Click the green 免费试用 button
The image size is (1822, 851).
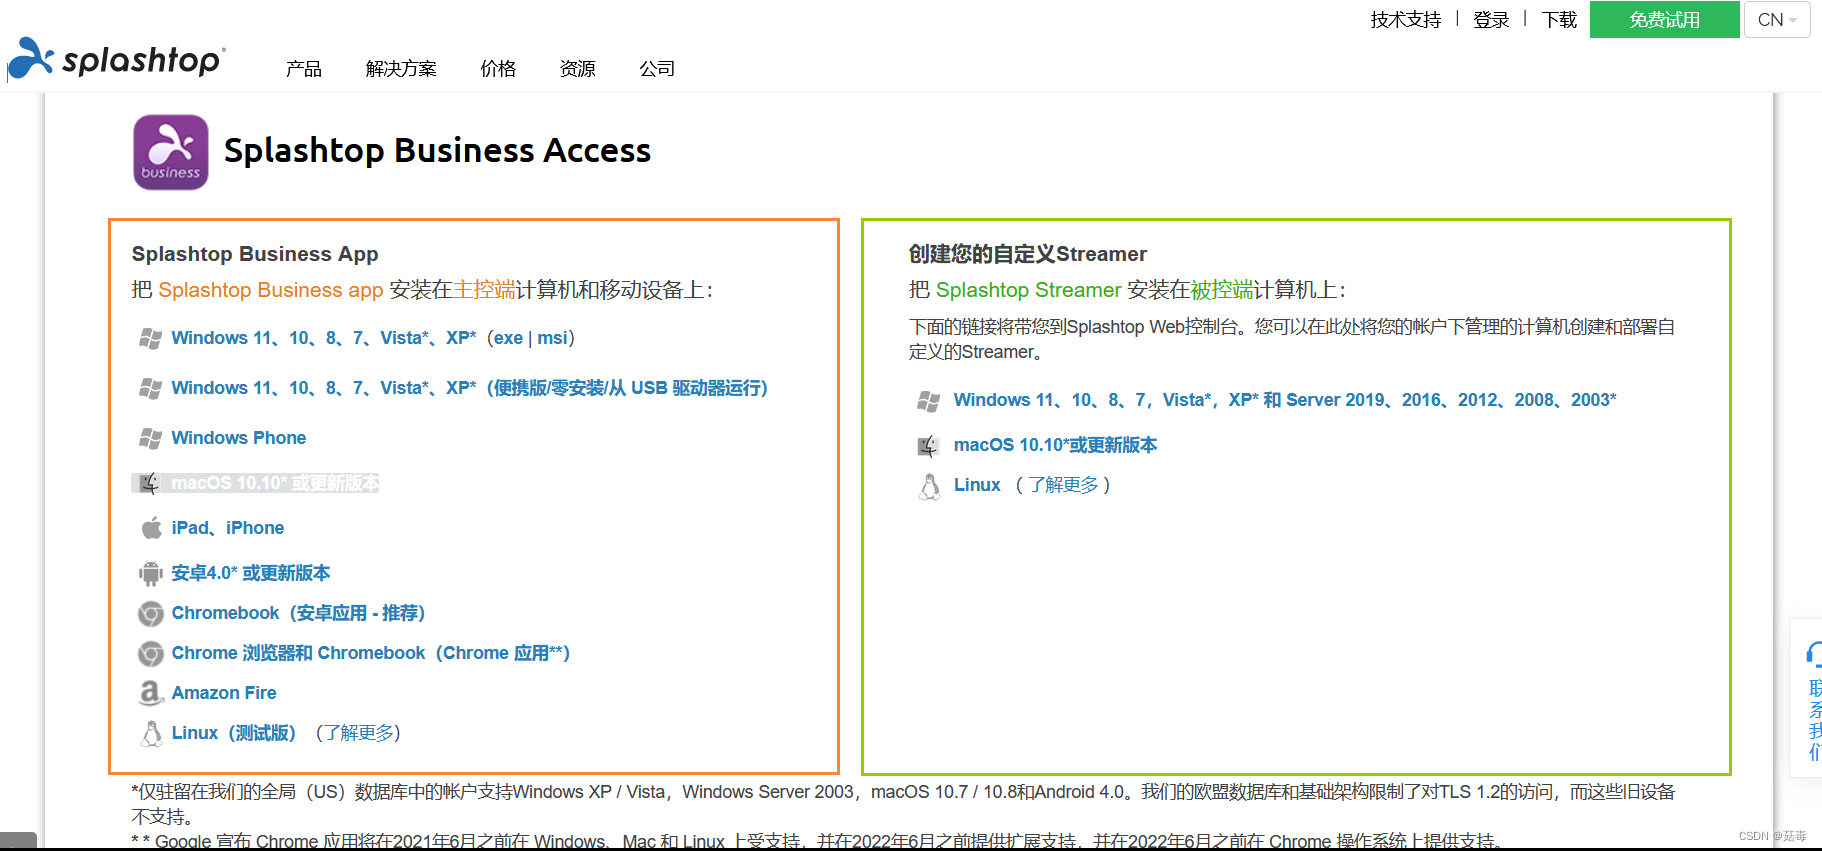[x=1665, y=20]
